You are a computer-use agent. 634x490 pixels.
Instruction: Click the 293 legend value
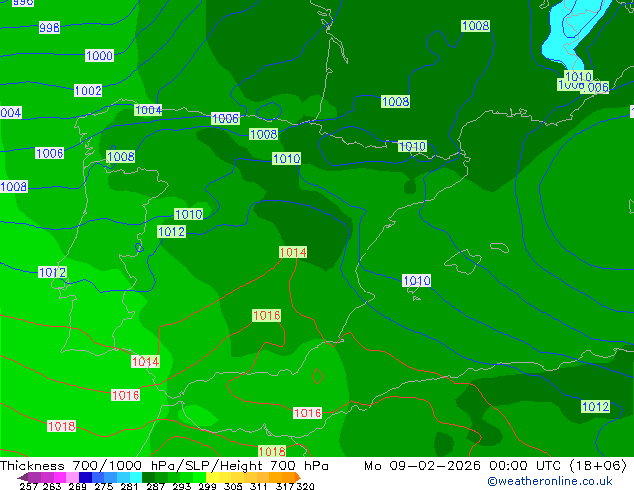(x=181, y=486)
